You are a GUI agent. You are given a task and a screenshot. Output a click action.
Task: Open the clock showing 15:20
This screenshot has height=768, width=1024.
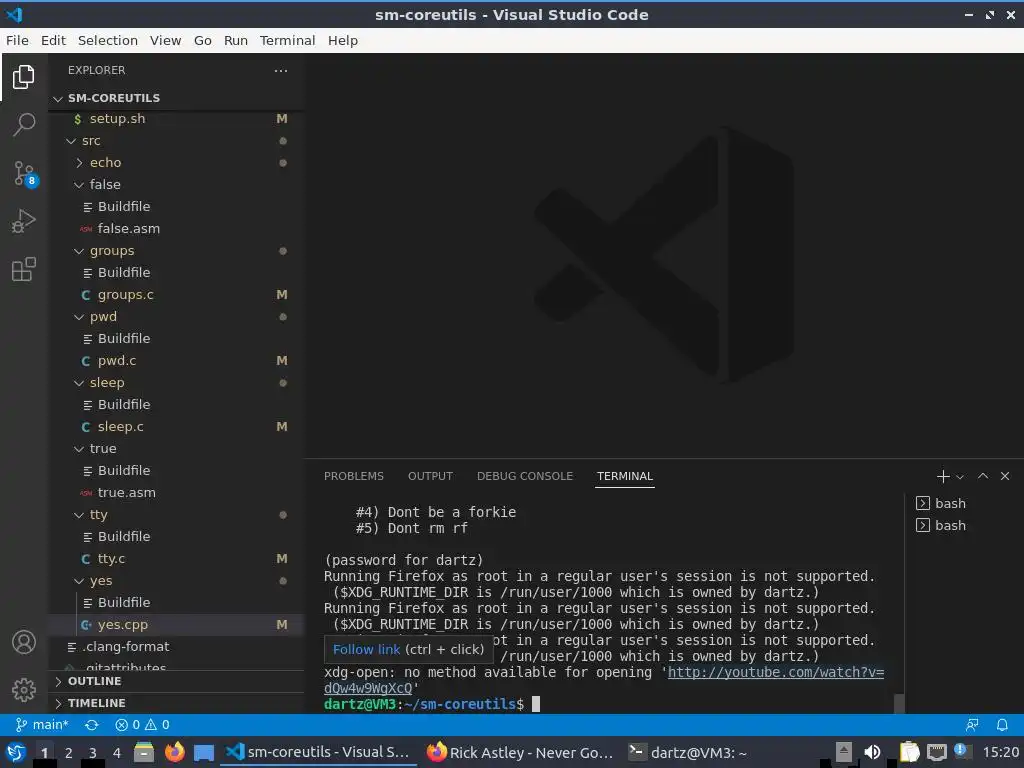pyautogui.click(x=1000, y=752)
